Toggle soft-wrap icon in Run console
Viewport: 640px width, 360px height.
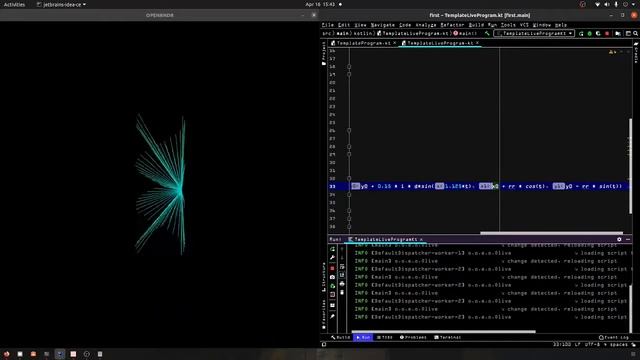click(x=342, y=267)
